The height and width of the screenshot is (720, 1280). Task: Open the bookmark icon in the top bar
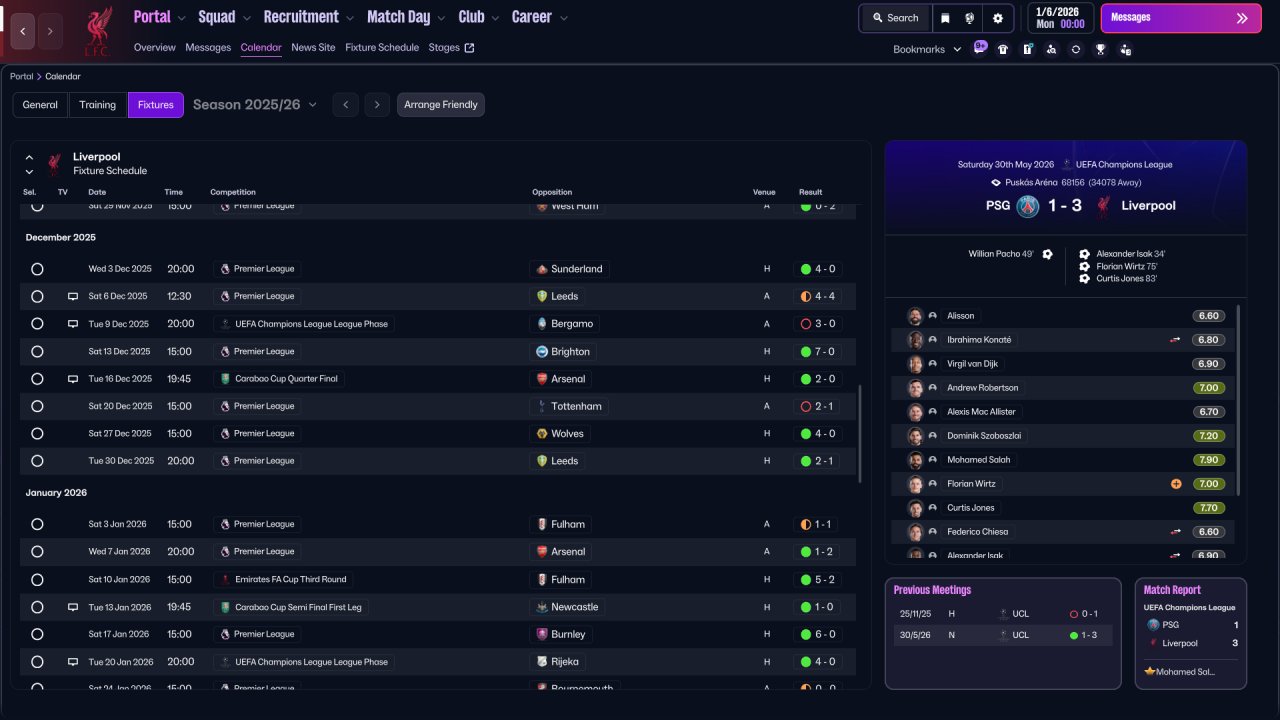945,18
